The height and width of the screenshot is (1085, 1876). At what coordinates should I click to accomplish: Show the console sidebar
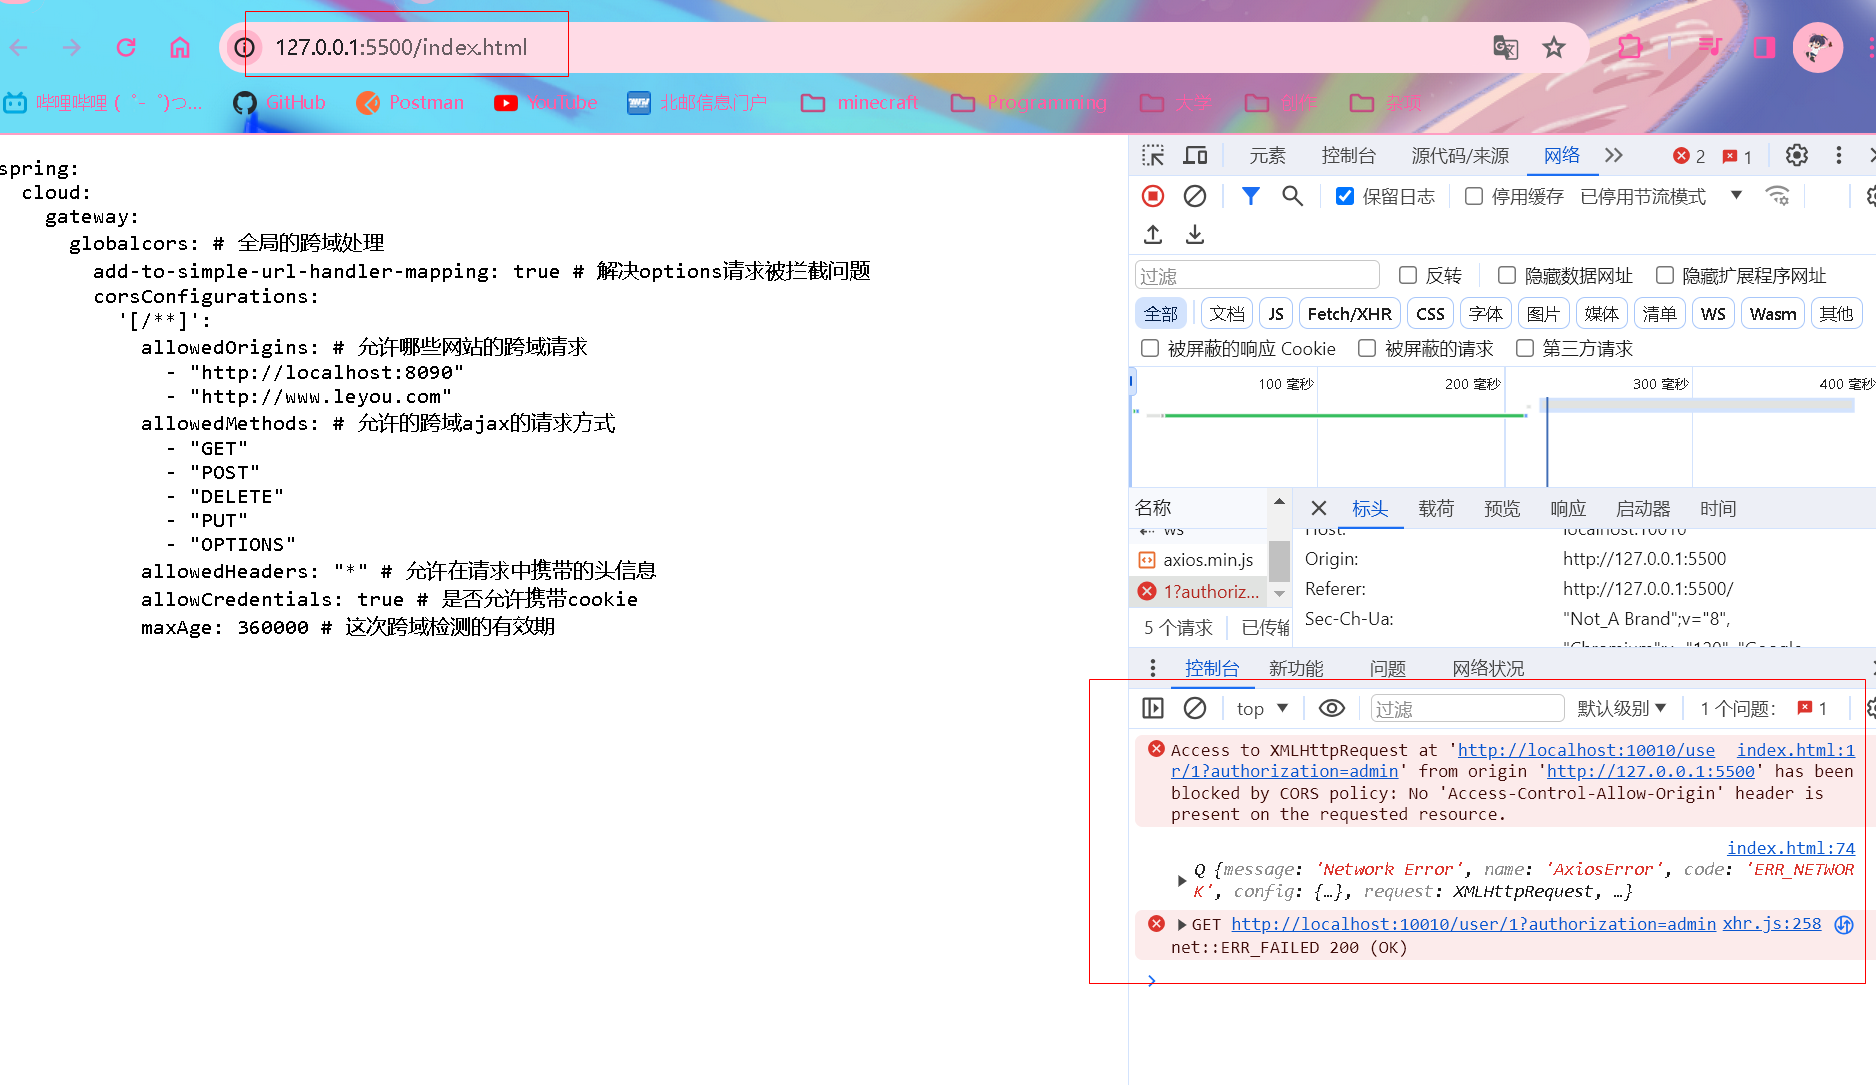point(1153,708)
